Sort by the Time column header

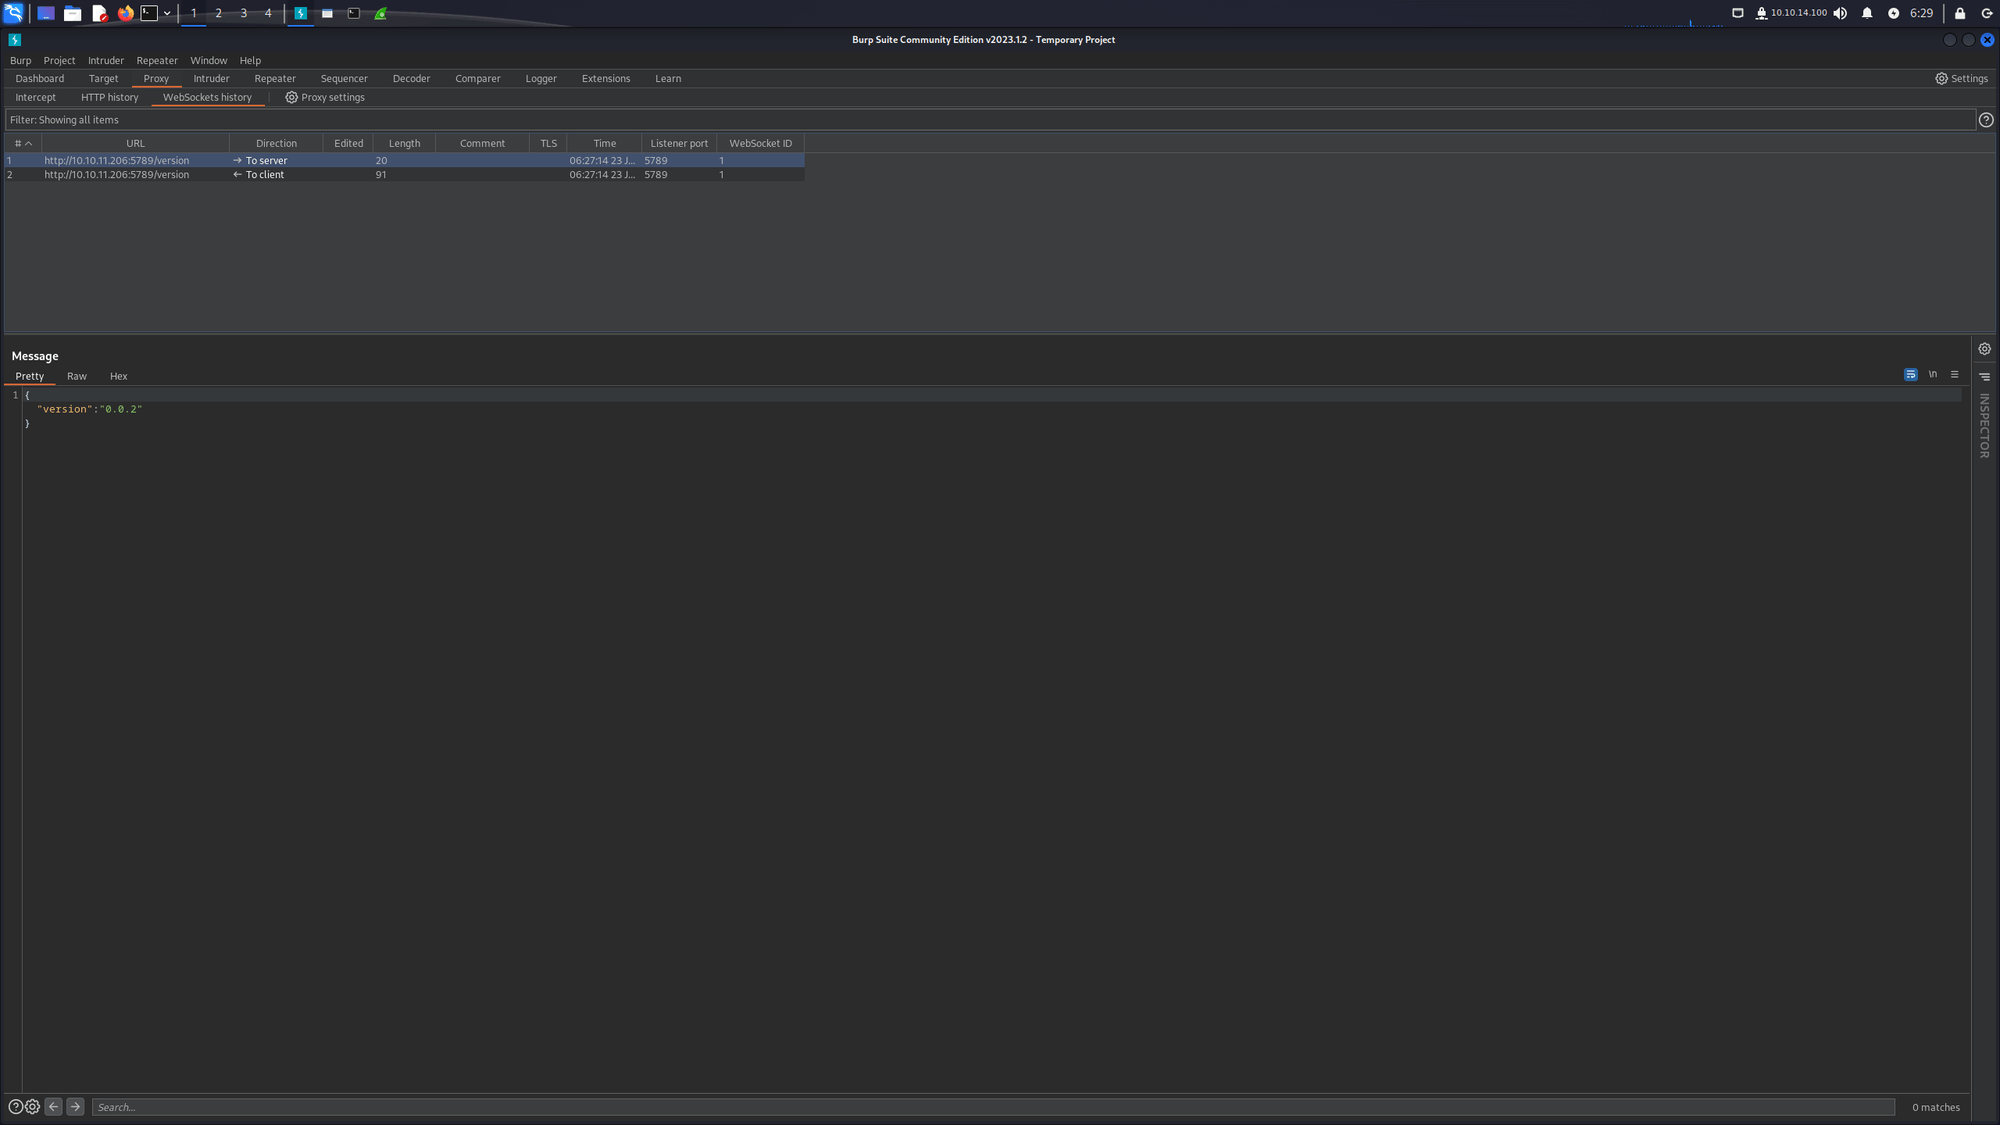[x=604, y=143]
